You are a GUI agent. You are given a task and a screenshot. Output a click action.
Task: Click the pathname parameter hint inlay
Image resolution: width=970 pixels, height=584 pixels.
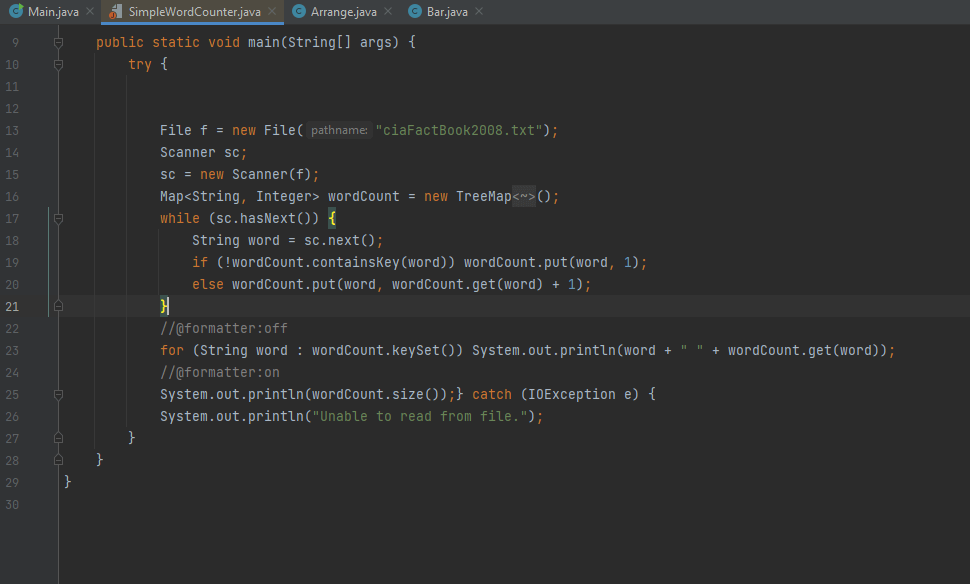(x=339, y=130)
